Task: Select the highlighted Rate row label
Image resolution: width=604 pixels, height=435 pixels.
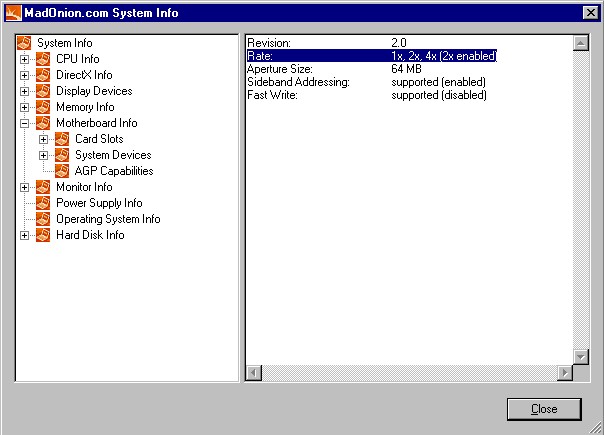Action: 260,56
